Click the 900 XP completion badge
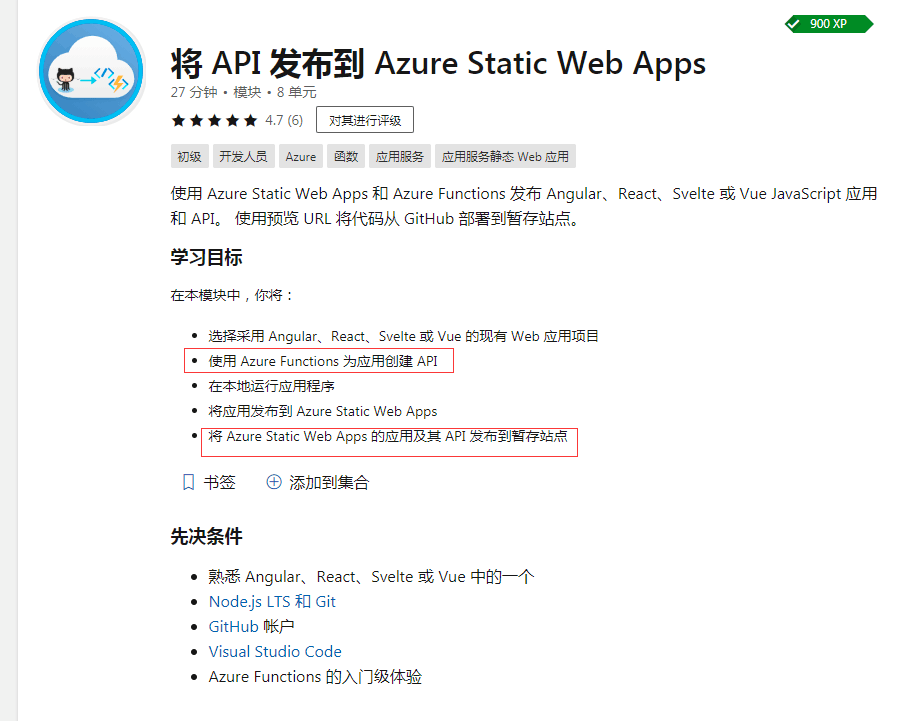The height and width of the screenshot is (721, 906). click(829, 24)
